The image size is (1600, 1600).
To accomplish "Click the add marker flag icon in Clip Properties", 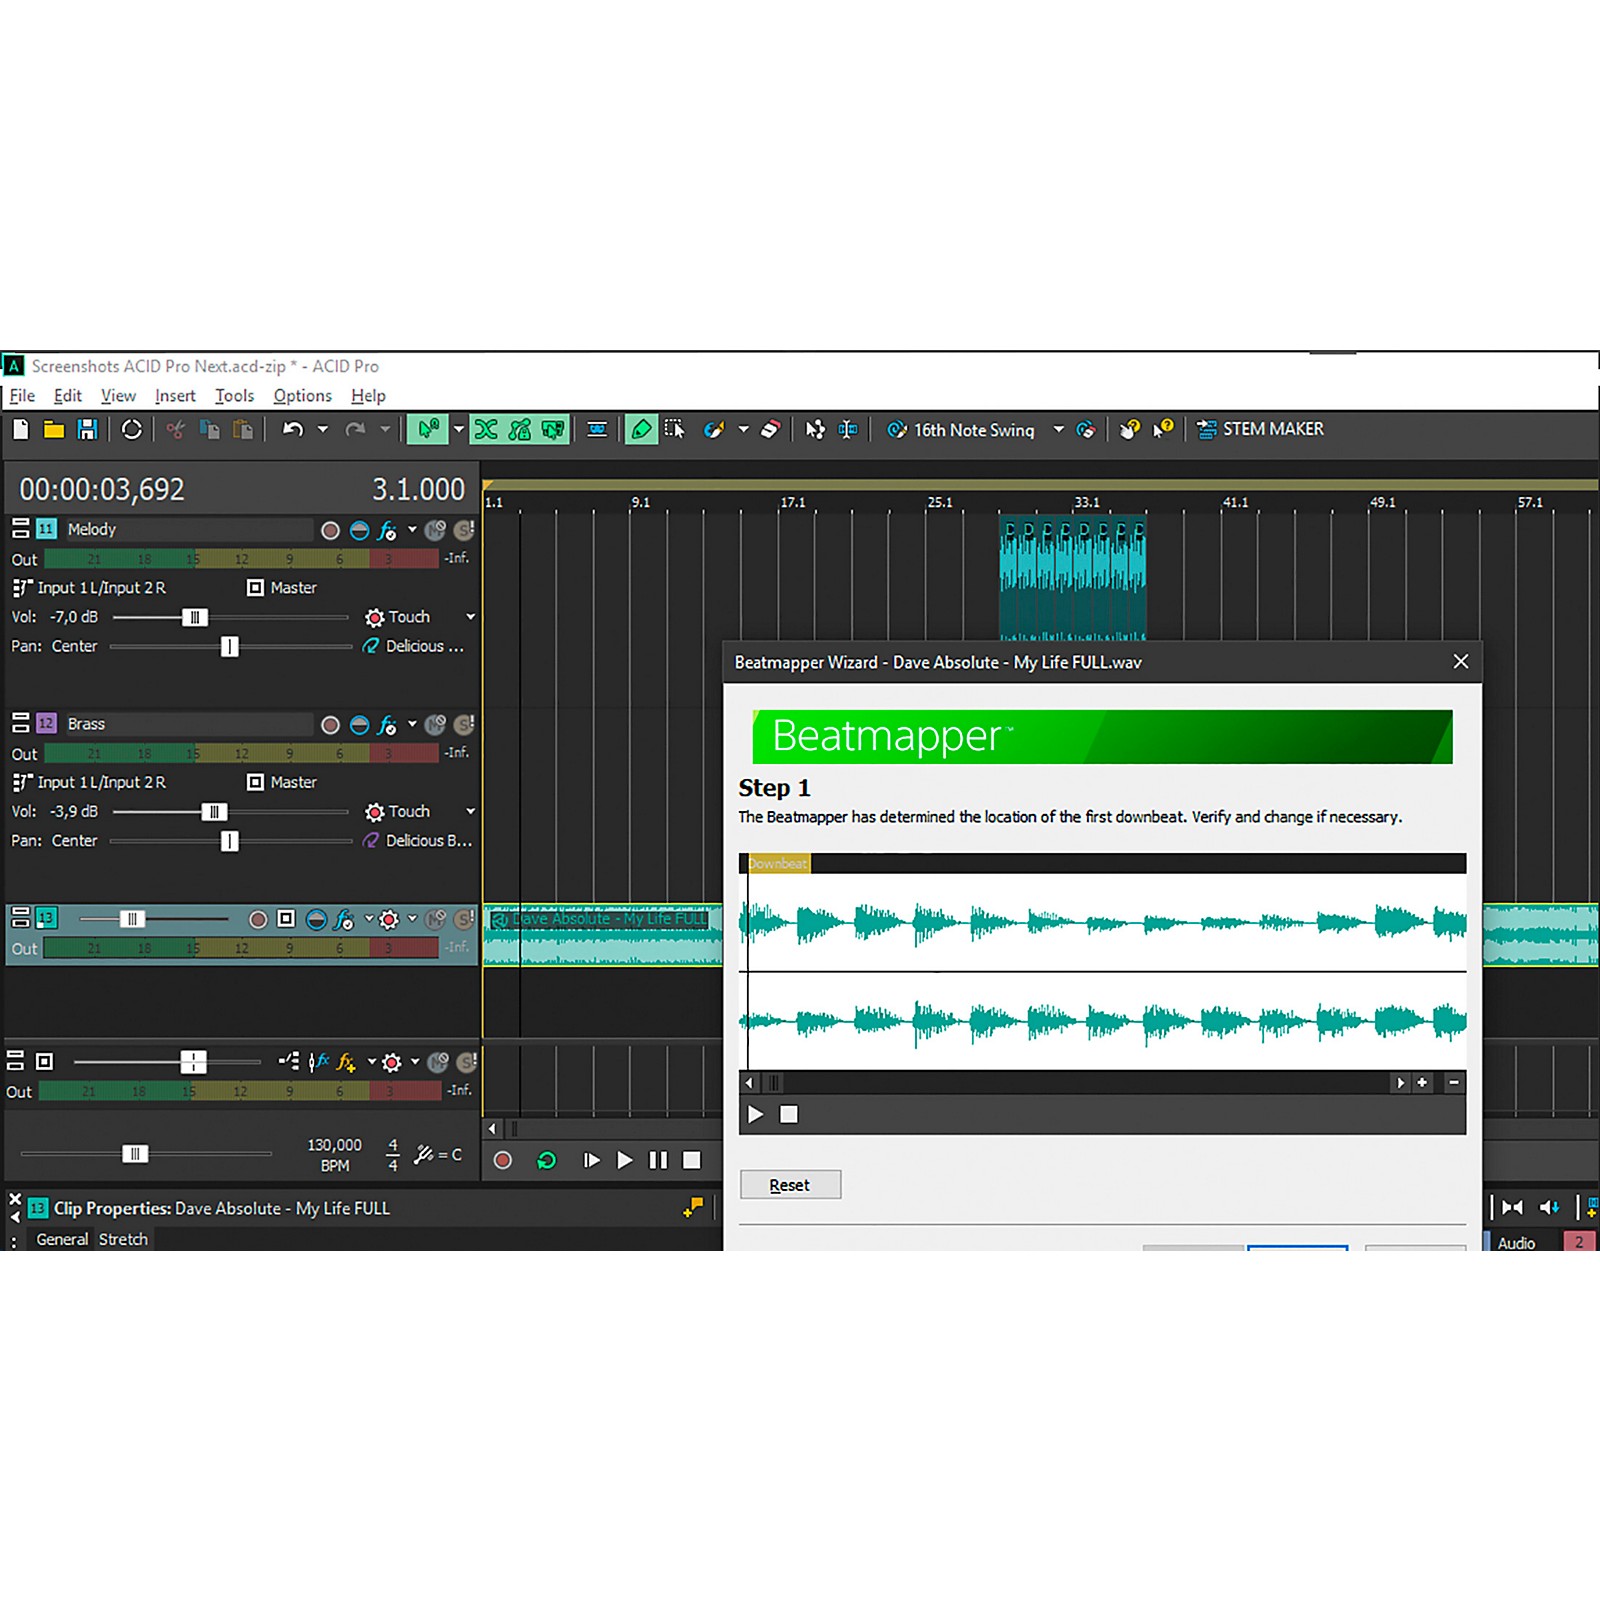I will [x=693, y=1208].
